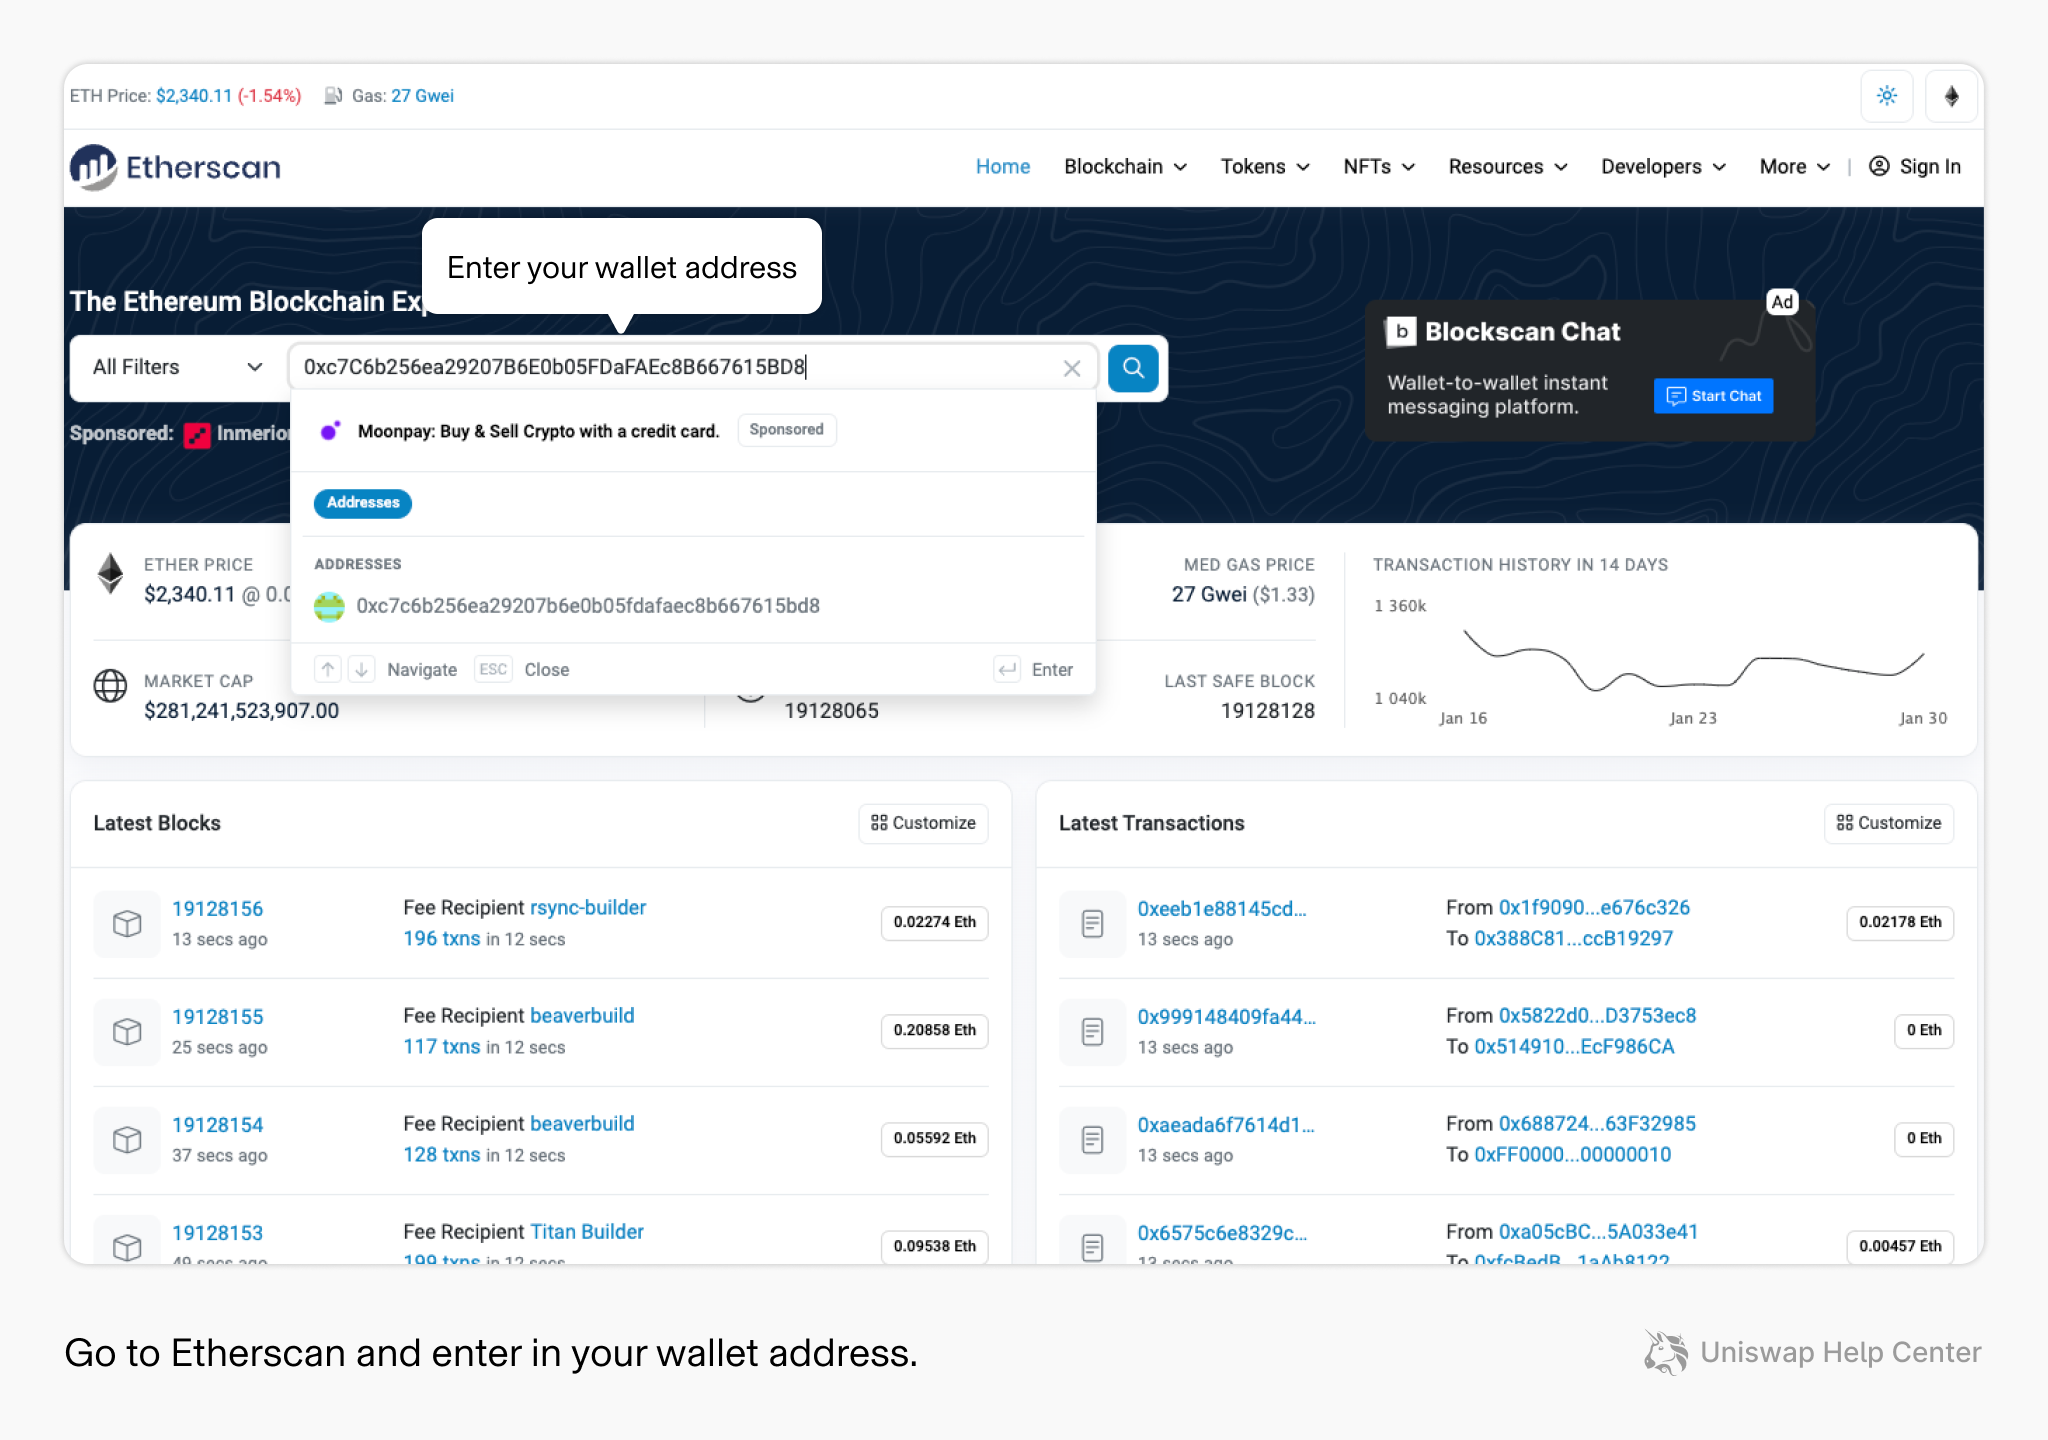The width and height of the screenshot is (2048, 1440).
Task: Click the blue search magnifier button
Action: tap(1133, 368)
